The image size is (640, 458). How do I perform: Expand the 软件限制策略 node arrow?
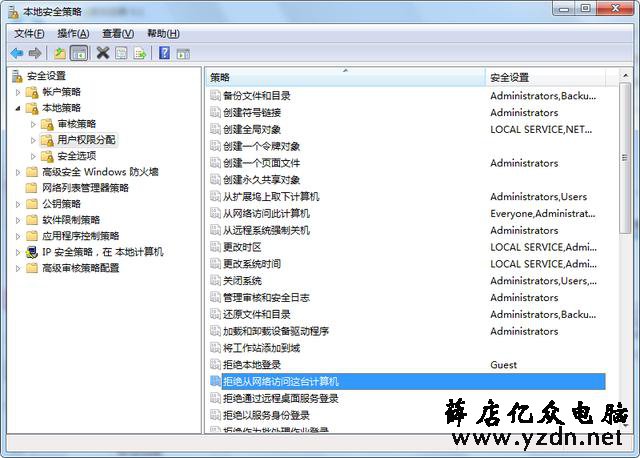(18, 220)
